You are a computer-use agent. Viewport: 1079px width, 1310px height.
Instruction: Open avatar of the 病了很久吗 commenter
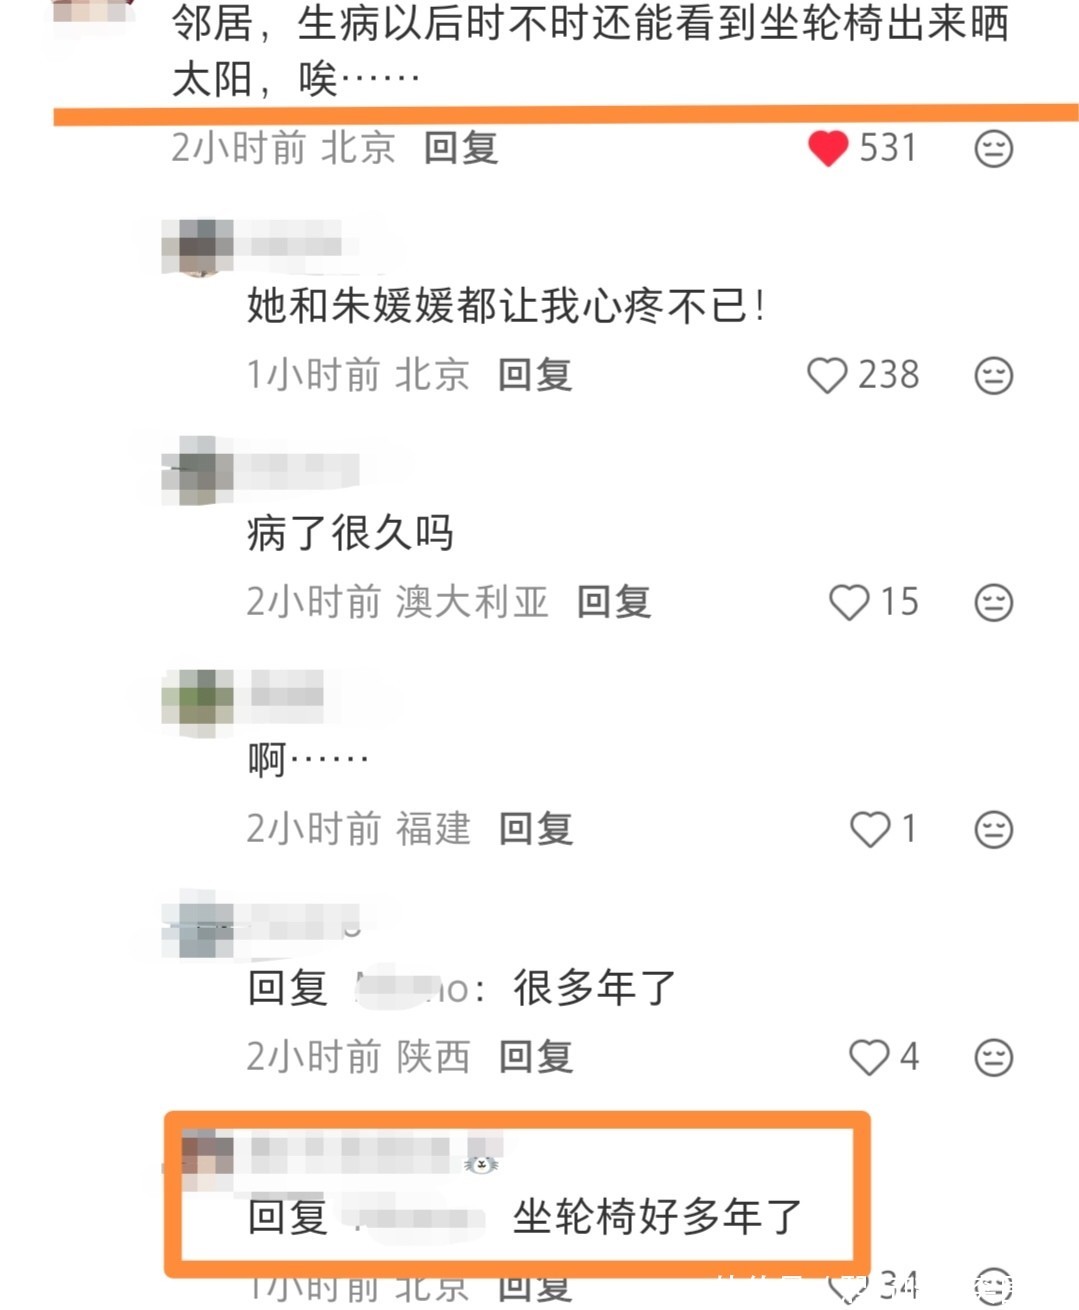(197, 471)
